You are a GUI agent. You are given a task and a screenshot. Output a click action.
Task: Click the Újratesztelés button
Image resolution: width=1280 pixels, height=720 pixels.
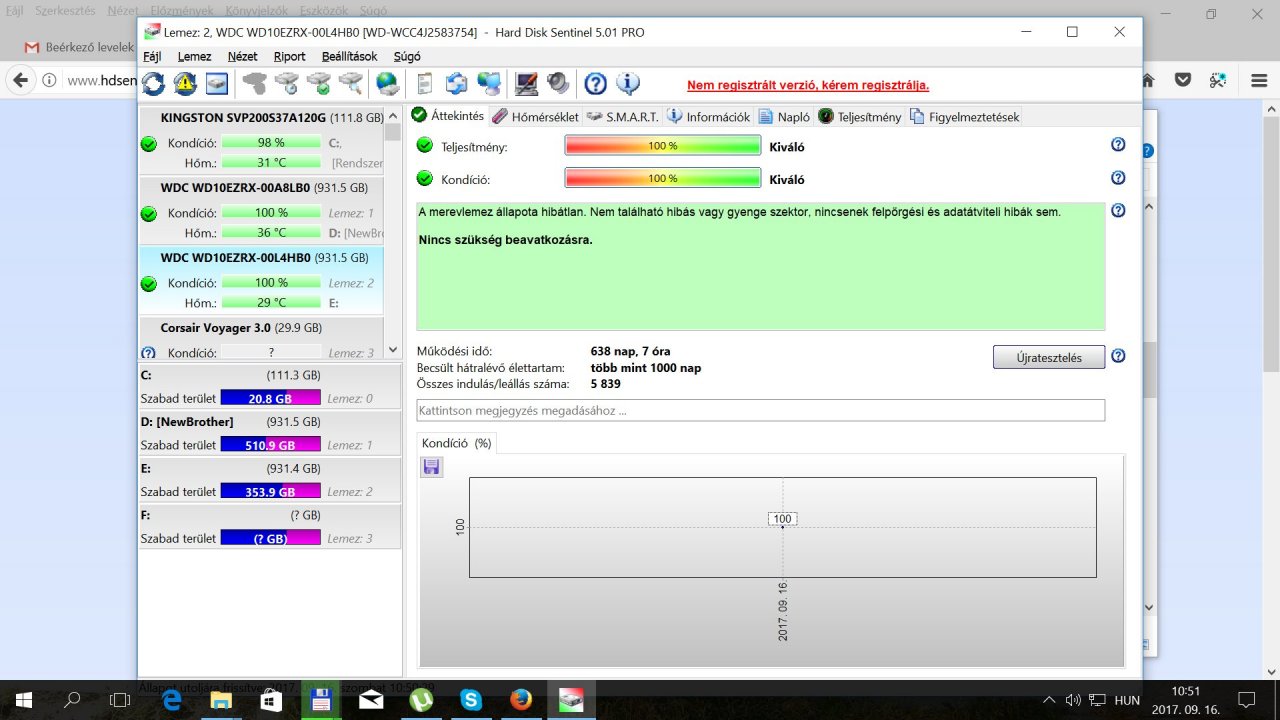(x=1049, y=357)
